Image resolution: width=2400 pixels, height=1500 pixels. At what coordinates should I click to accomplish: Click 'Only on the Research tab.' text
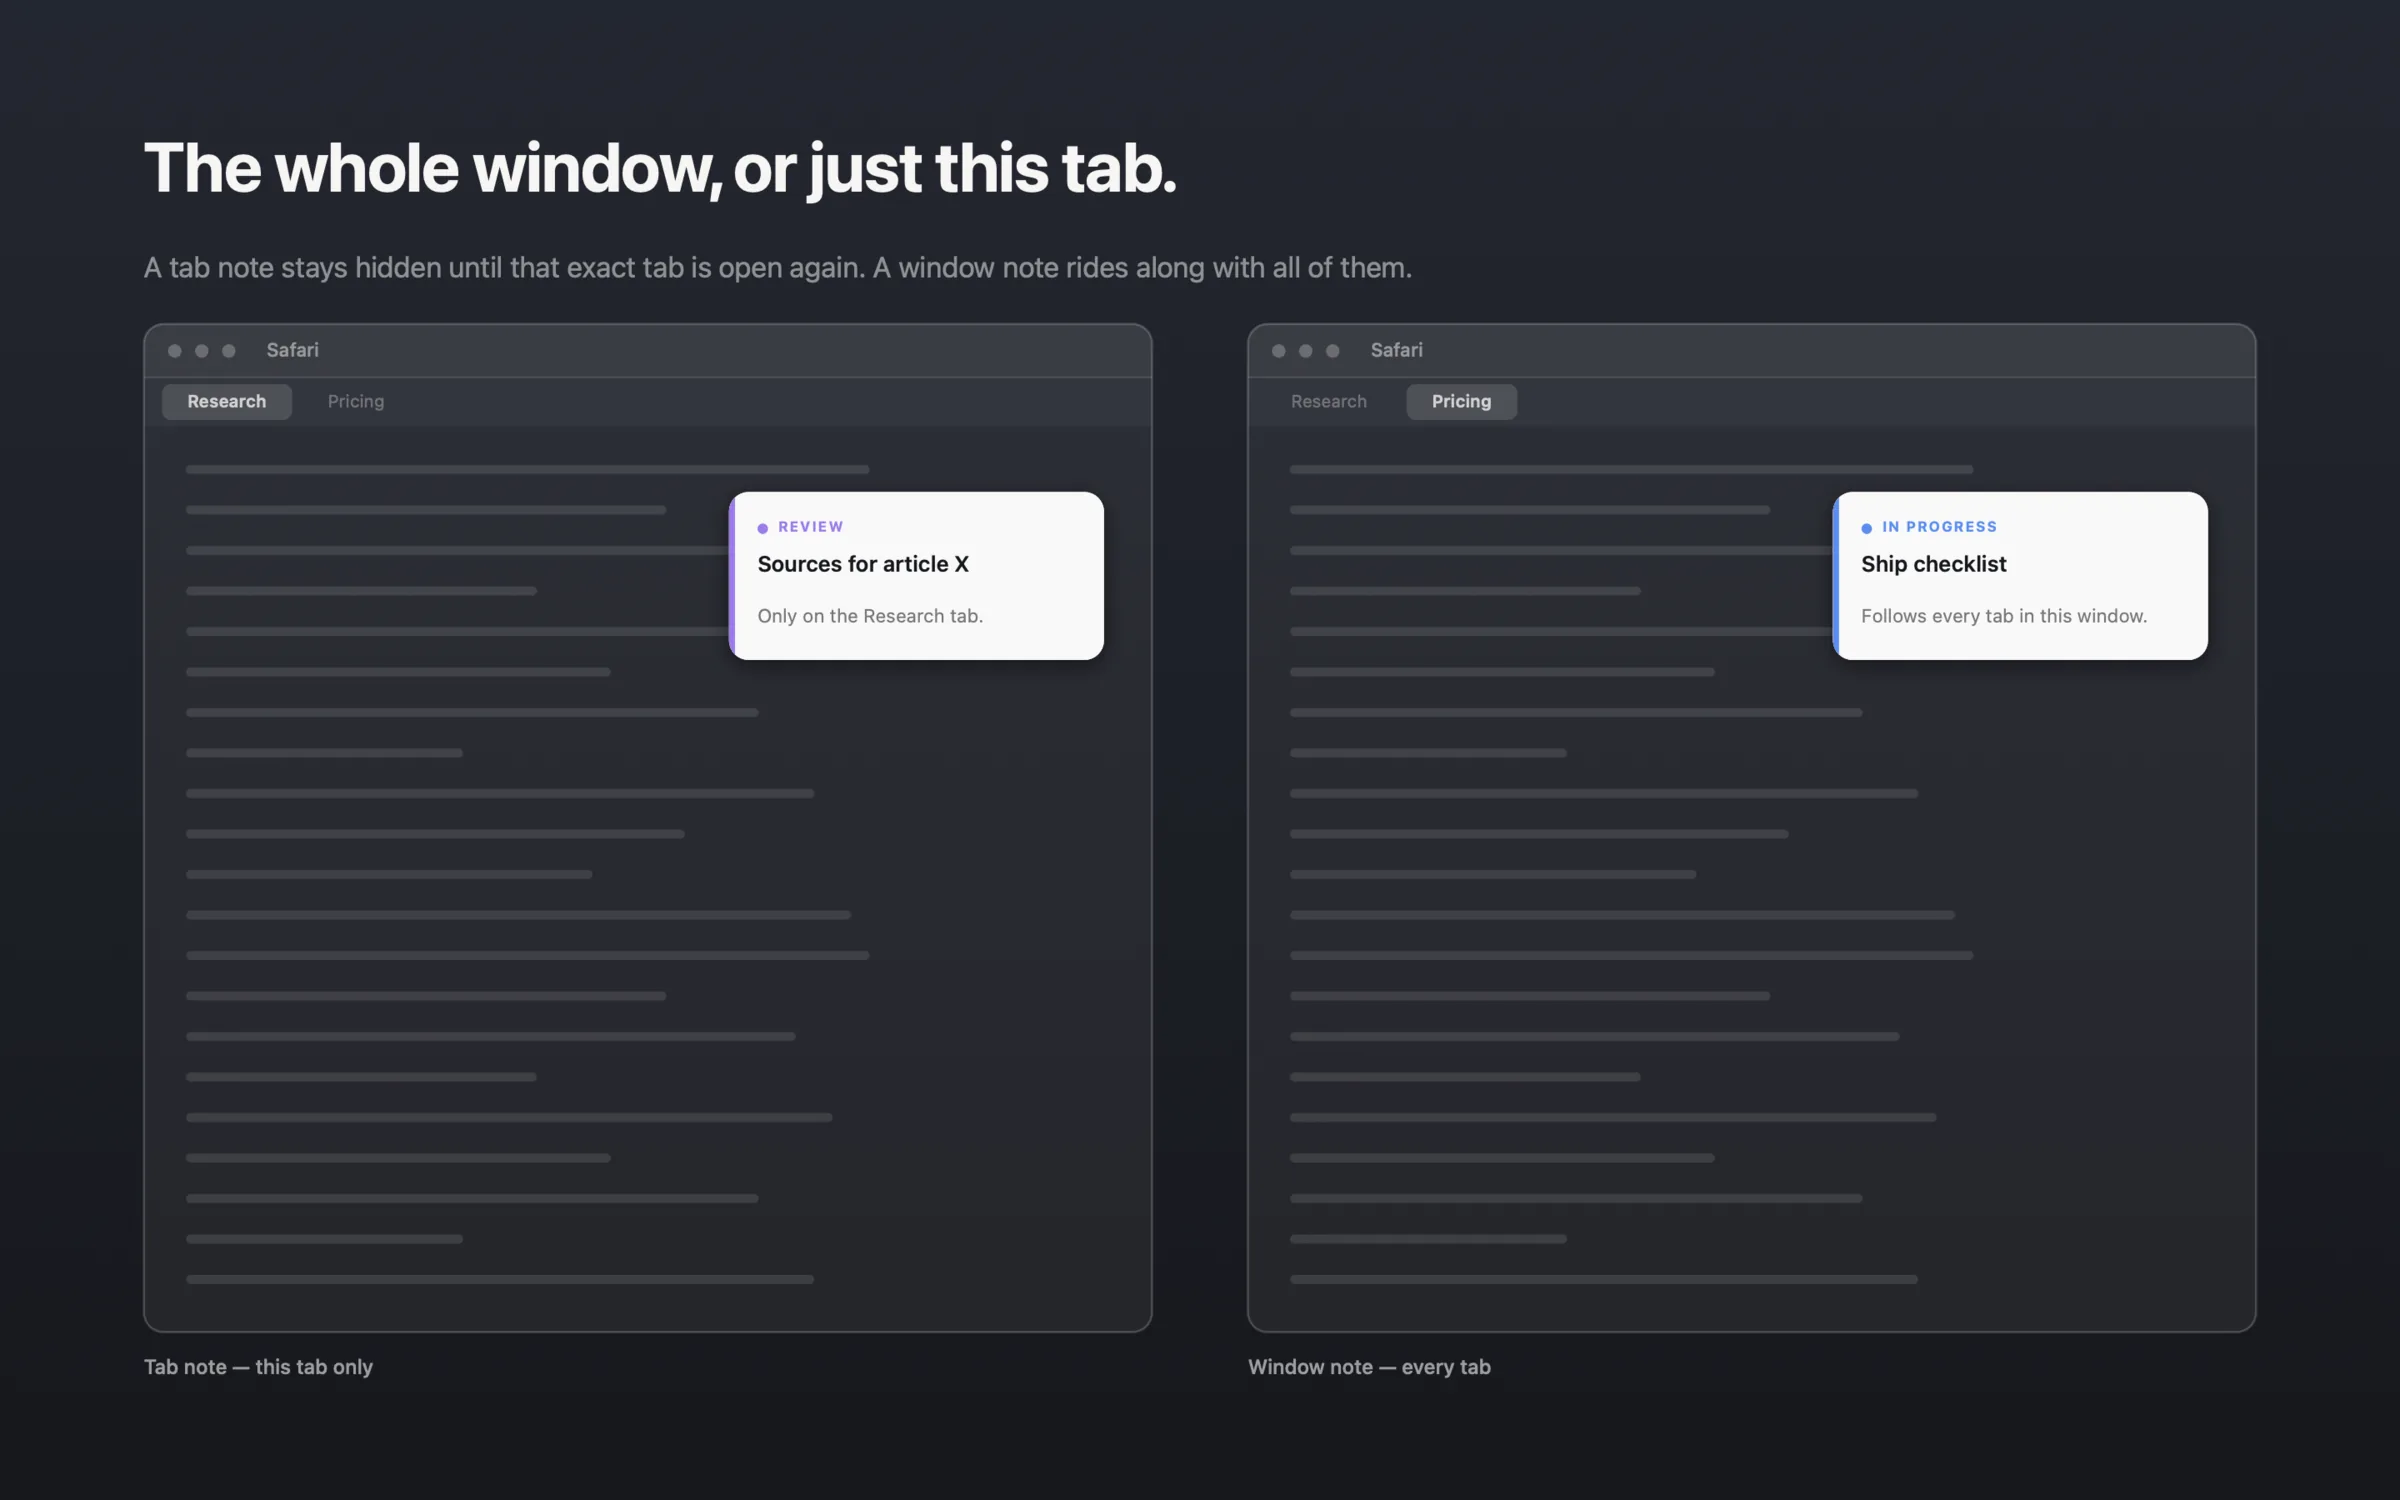pos(870,616)
